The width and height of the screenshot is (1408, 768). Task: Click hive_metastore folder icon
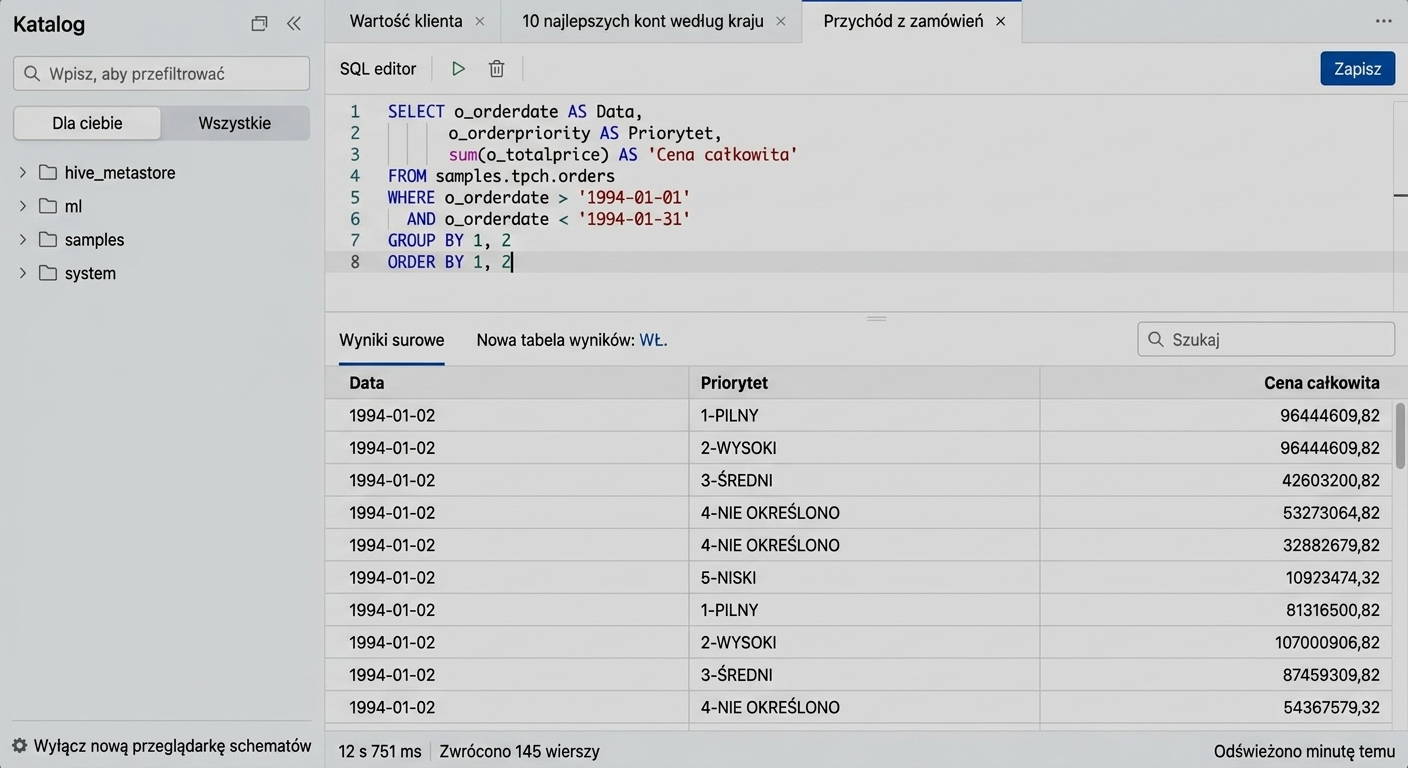pyautogui.click(x=48, y=172)
